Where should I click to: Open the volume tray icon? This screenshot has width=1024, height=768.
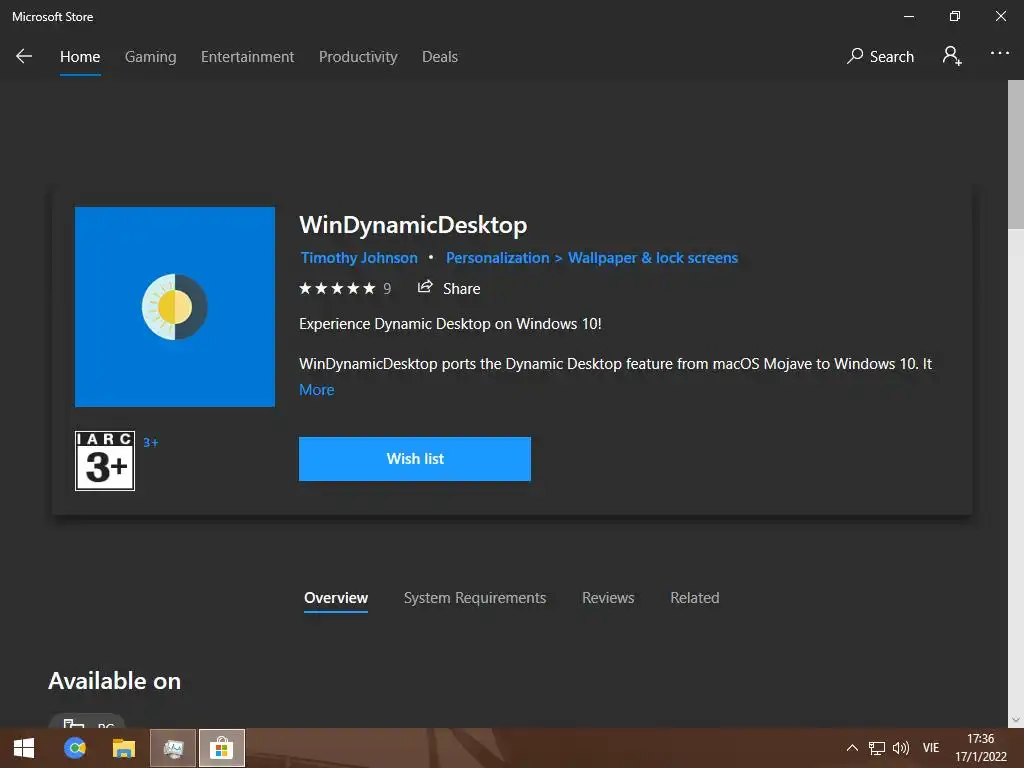[x=901, y=748]
